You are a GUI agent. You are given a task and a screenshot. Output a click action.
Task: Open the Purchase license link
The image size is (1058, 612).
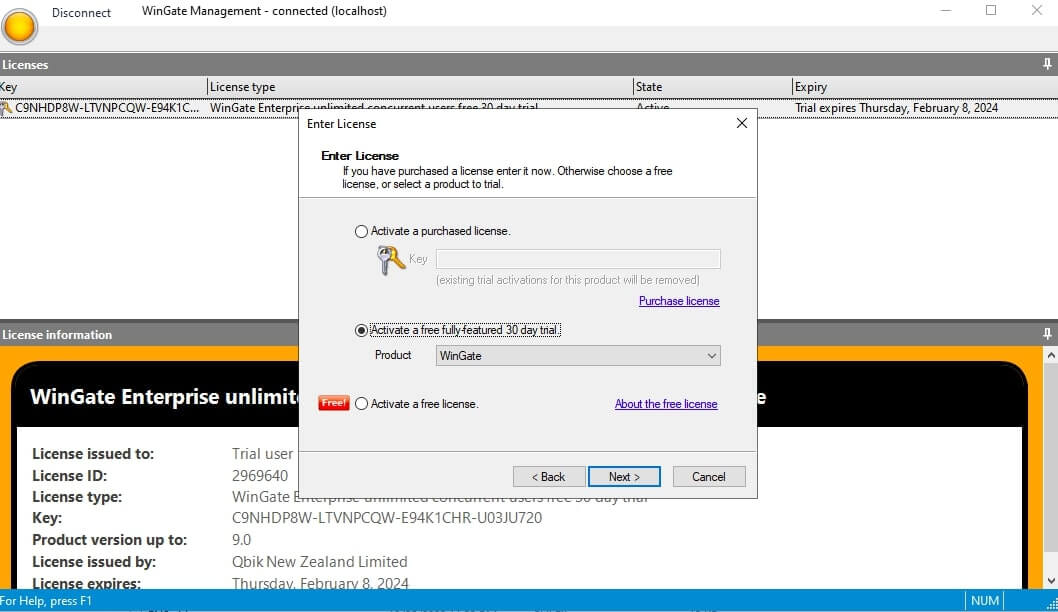click(x=679, y=301)
